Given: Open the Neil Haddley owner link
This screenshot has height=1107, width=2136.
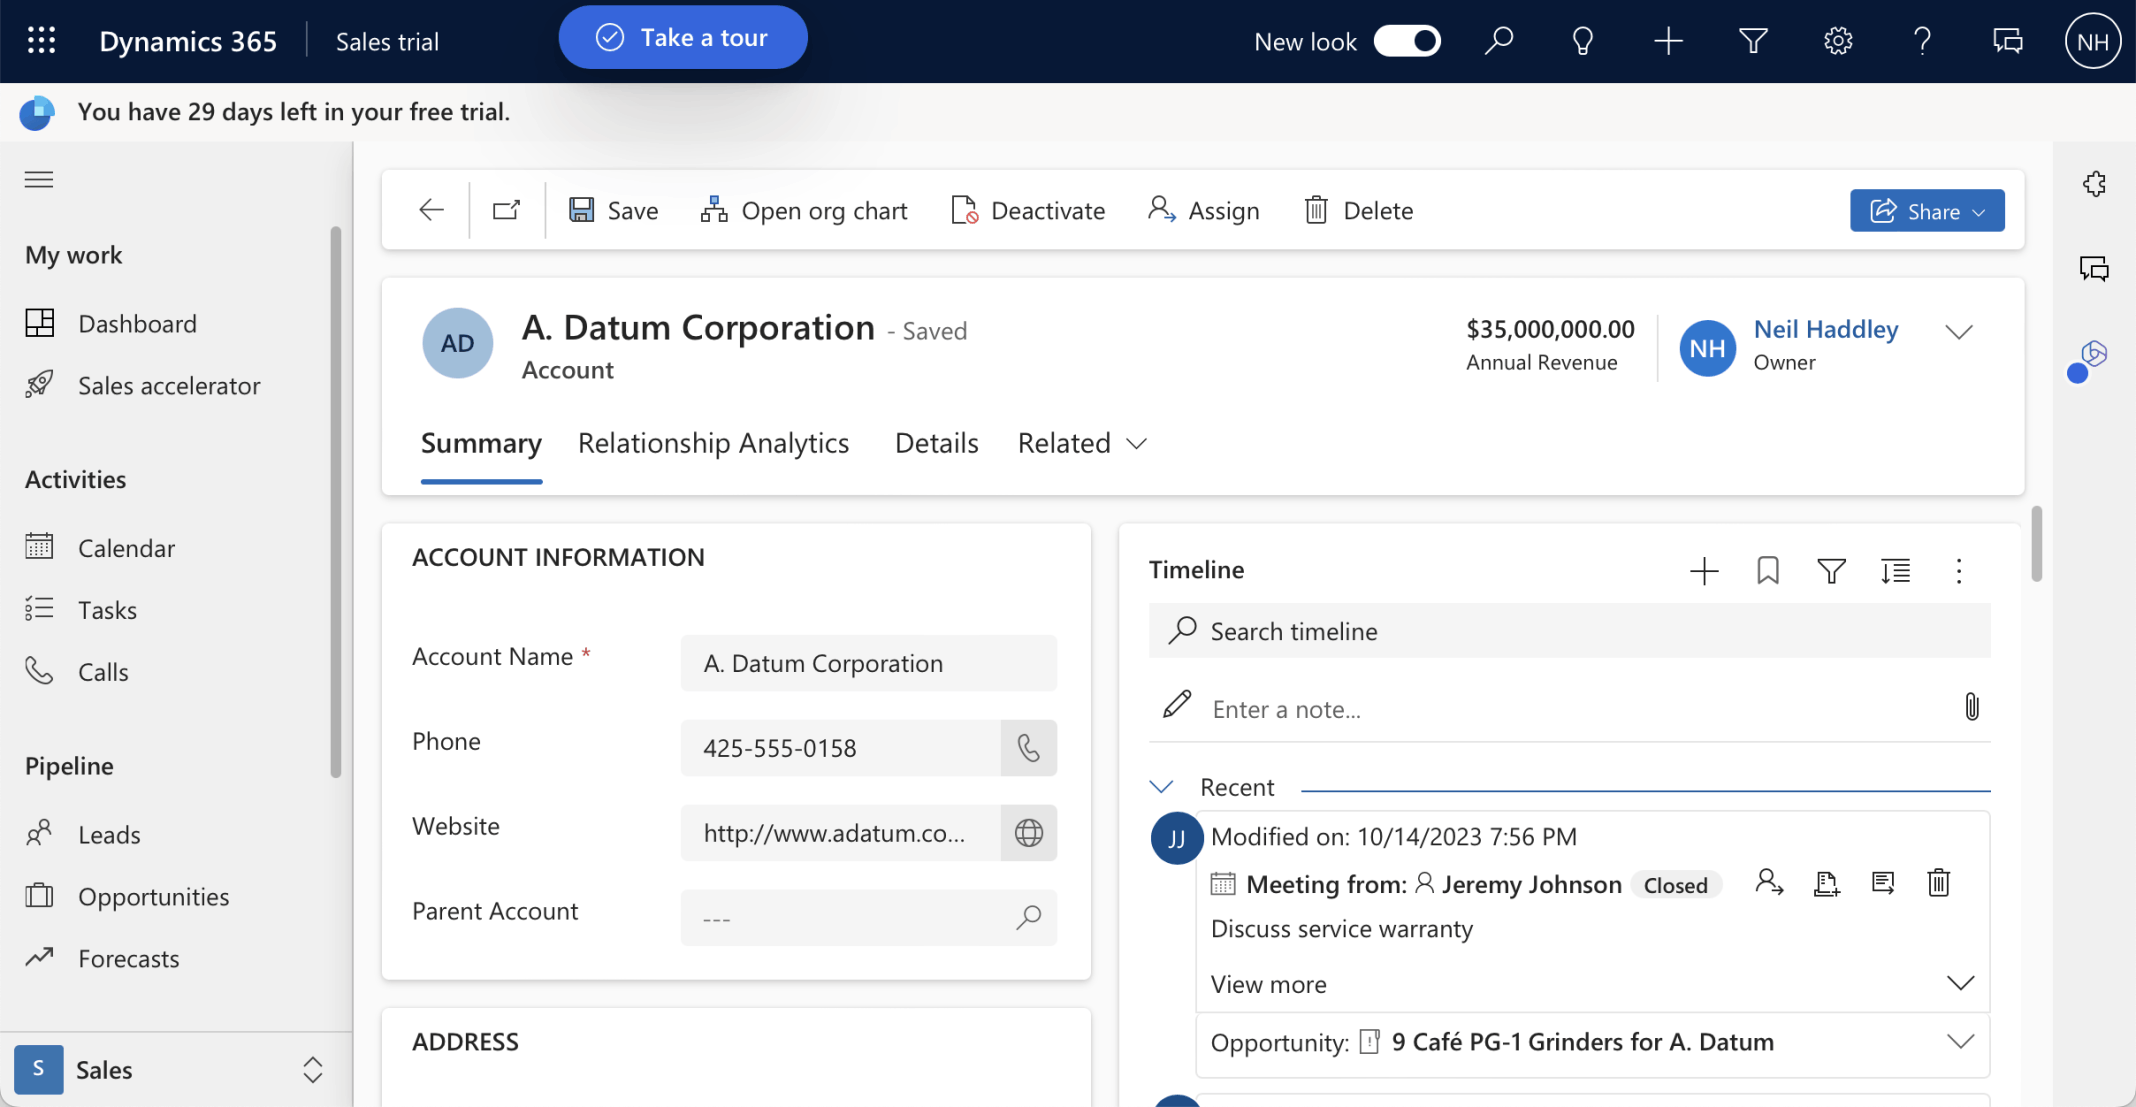Looking at the screenshot, I should pyautogui.click(x=1825, y=329).
